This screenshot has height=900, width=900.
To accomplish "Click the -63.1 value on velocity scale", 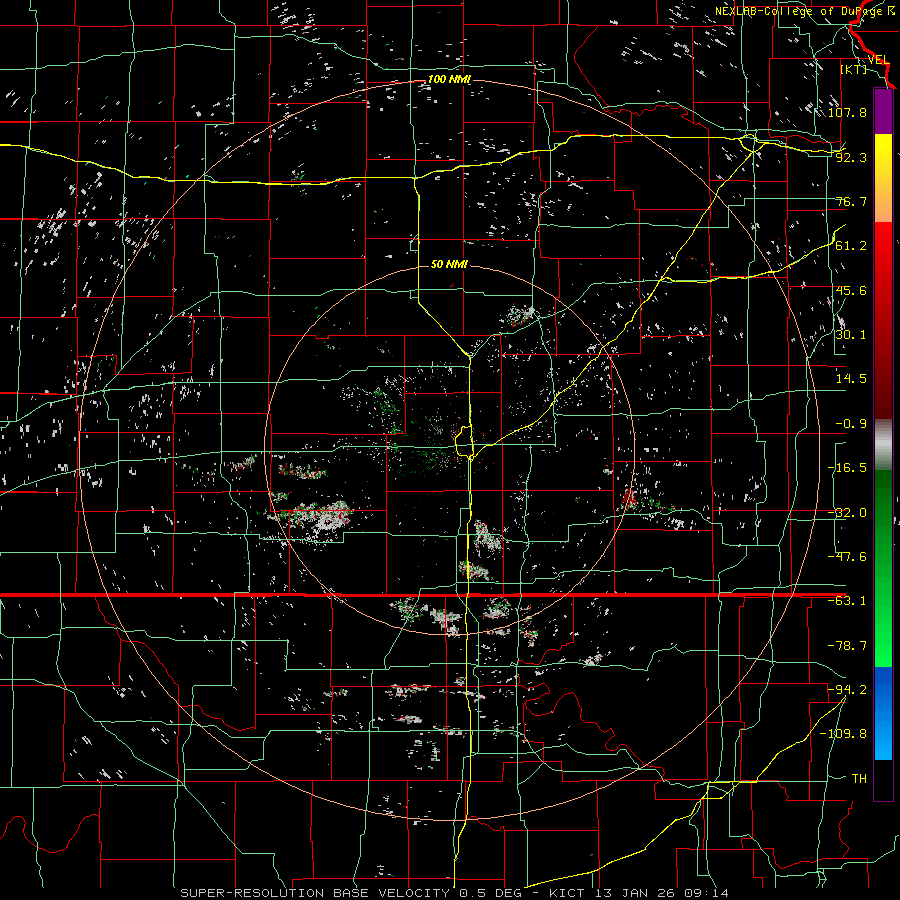I will tap(847, 601).
